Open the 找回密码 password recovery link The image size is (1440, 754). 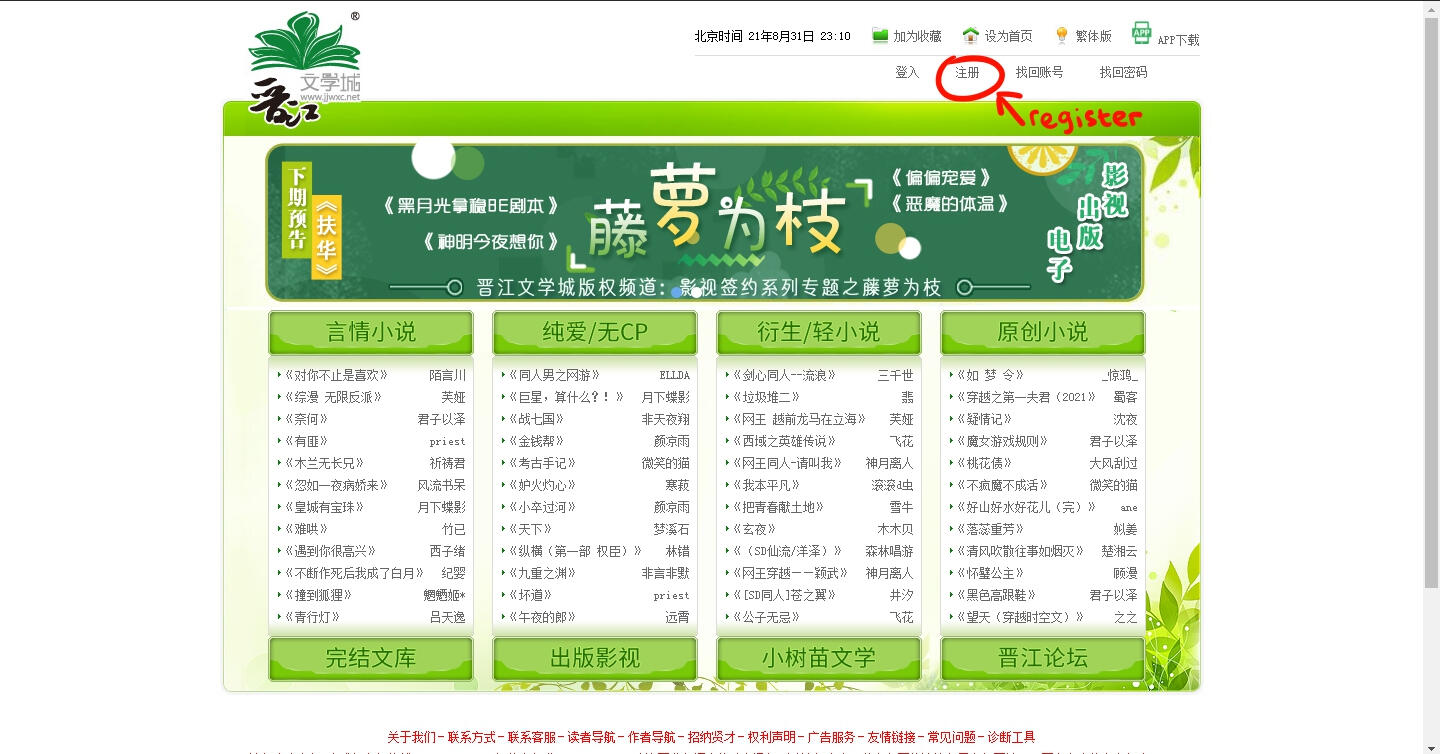point(1123,73)
